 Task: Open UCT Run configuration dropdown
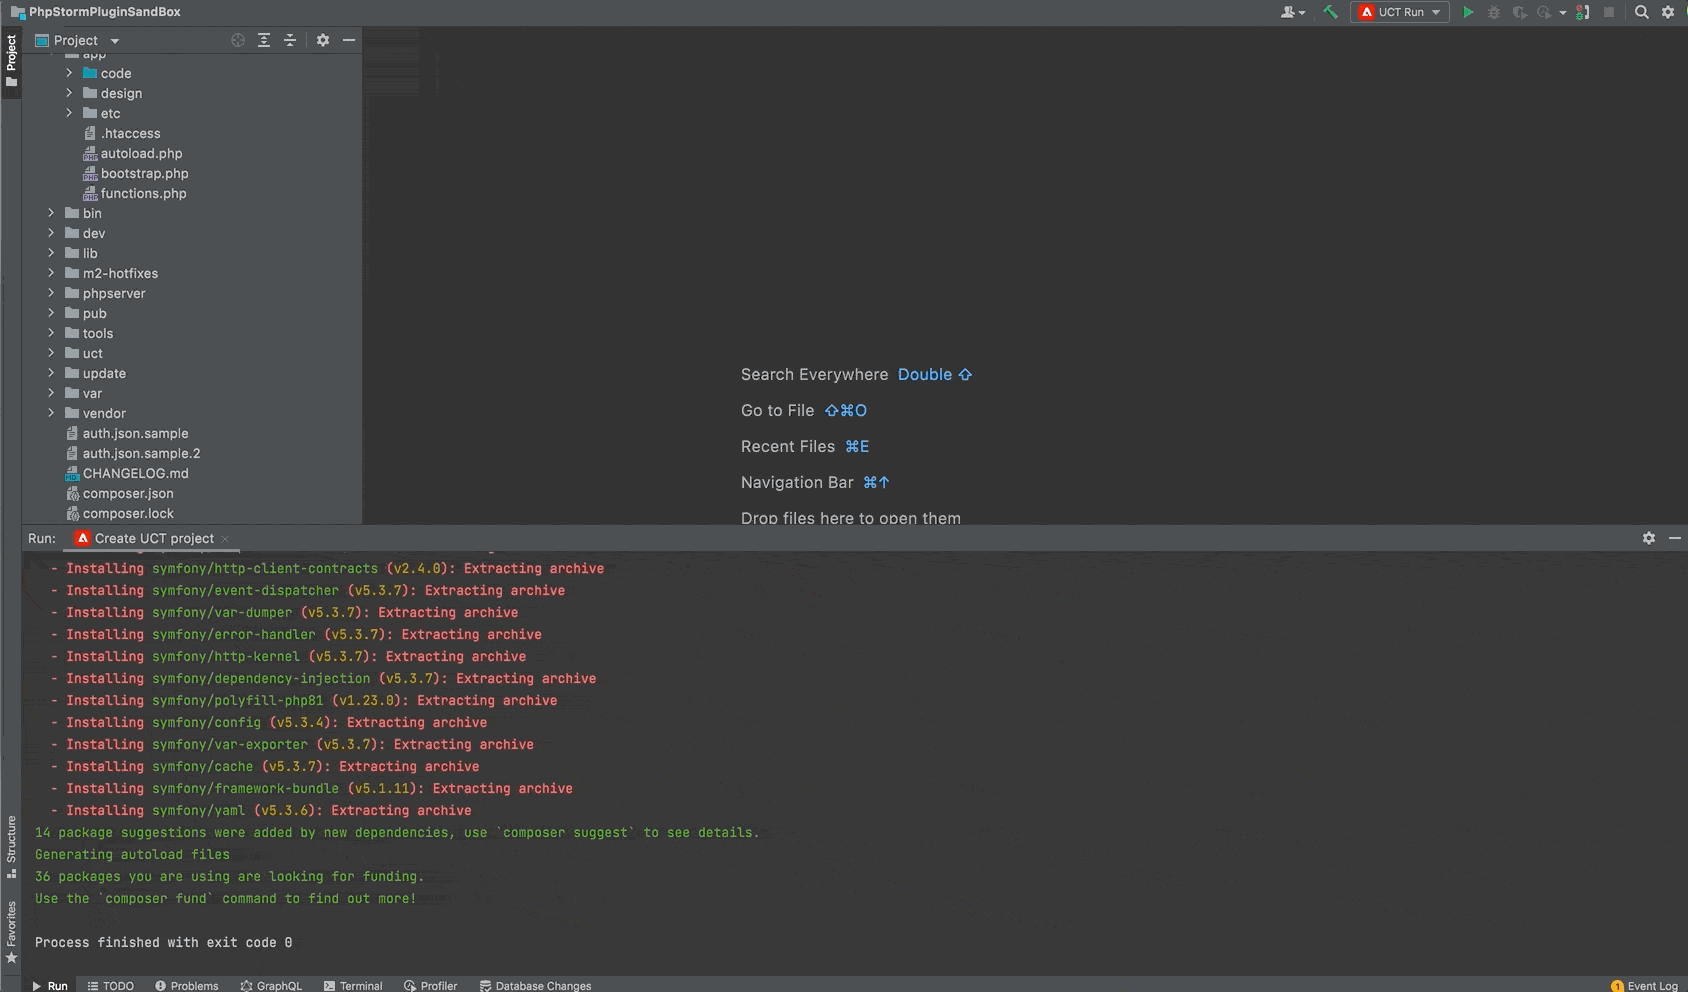(1400, 12)
